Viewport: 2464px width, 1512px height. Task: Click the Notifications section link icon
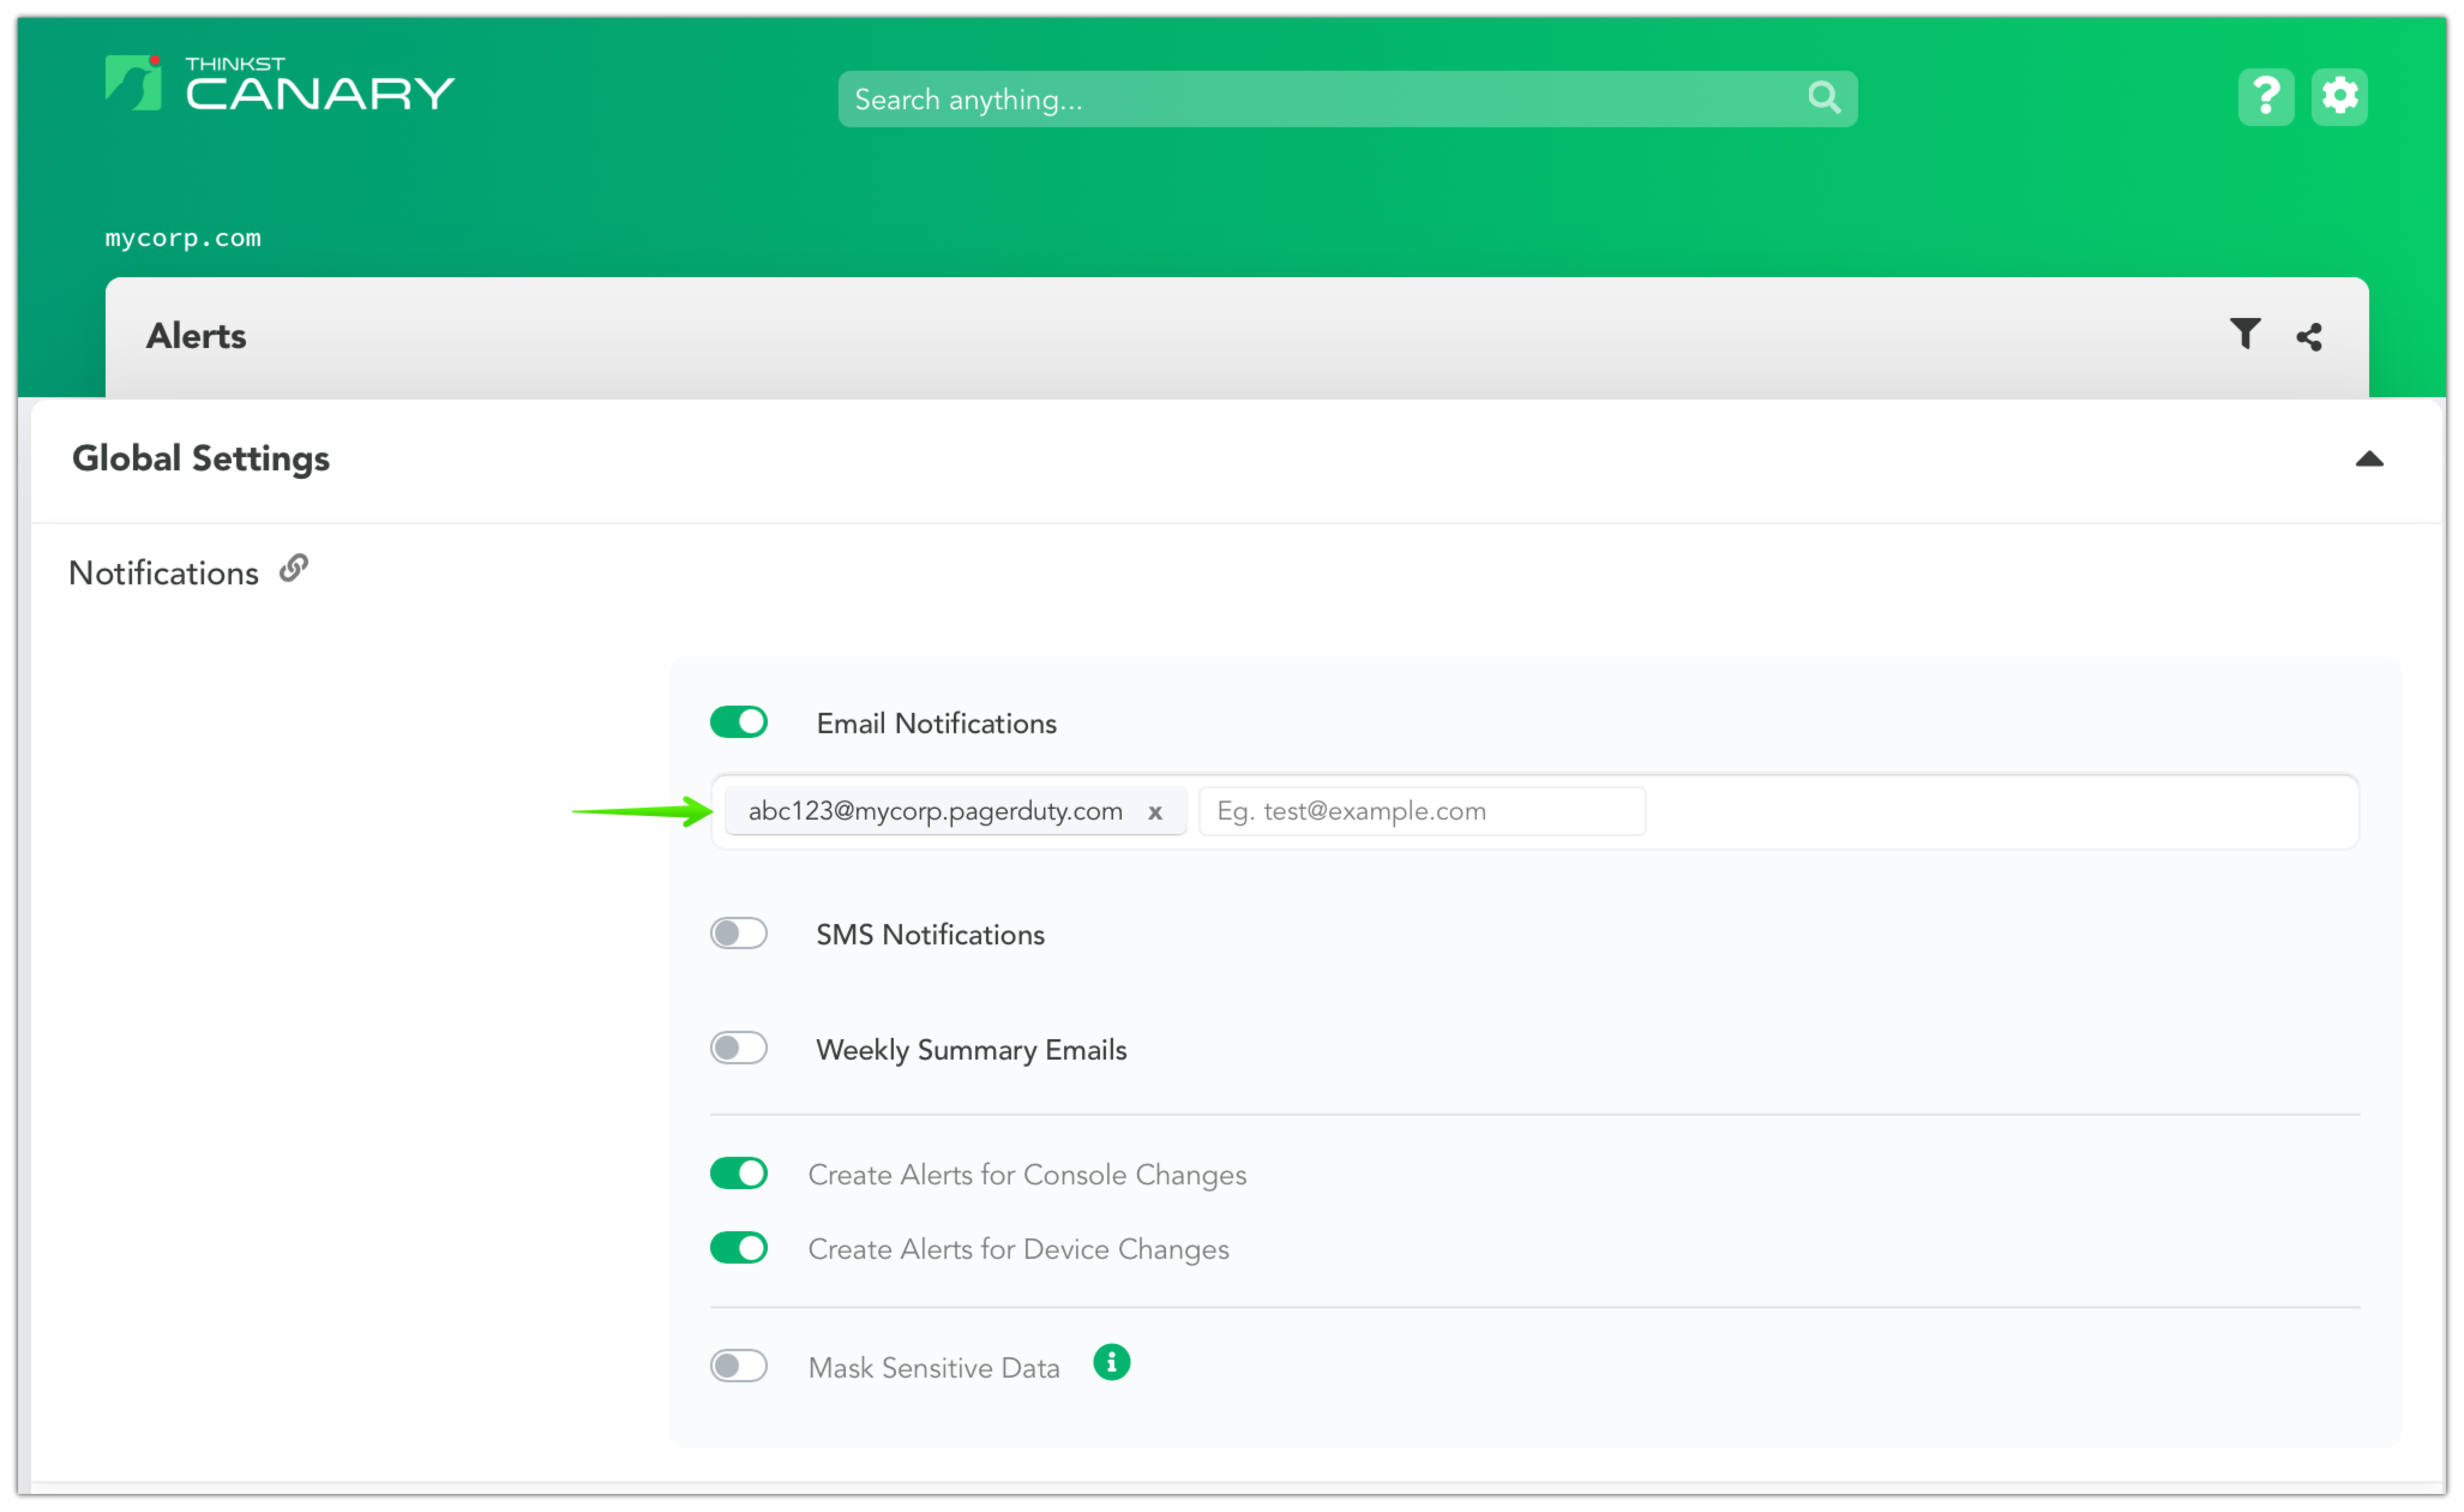[x=293, y=568]
